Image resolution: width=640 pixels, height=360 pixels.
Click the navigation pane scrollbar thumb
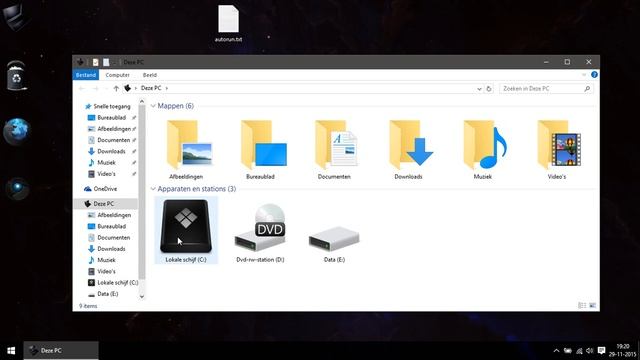(142, 192)
